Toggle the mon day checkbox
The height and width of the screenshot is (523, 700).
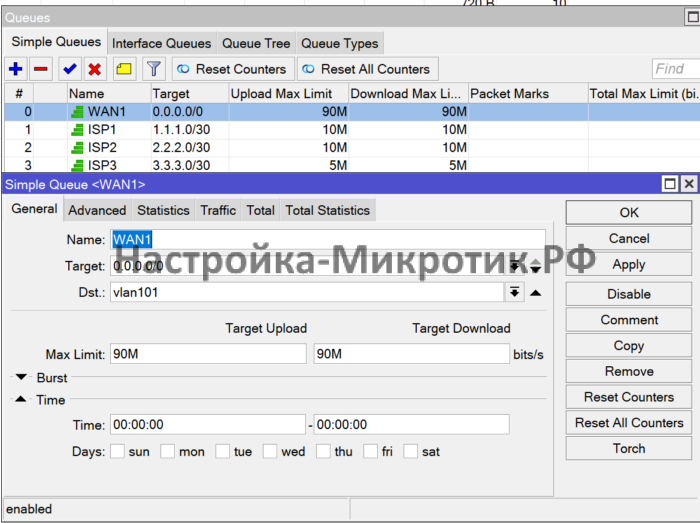point(168,451)
